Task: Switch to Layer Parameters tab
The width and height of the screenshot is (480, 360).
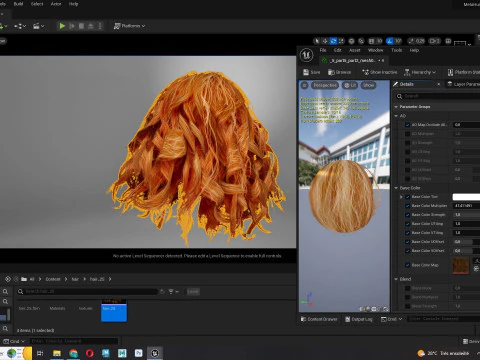Action: coord(463,84)
